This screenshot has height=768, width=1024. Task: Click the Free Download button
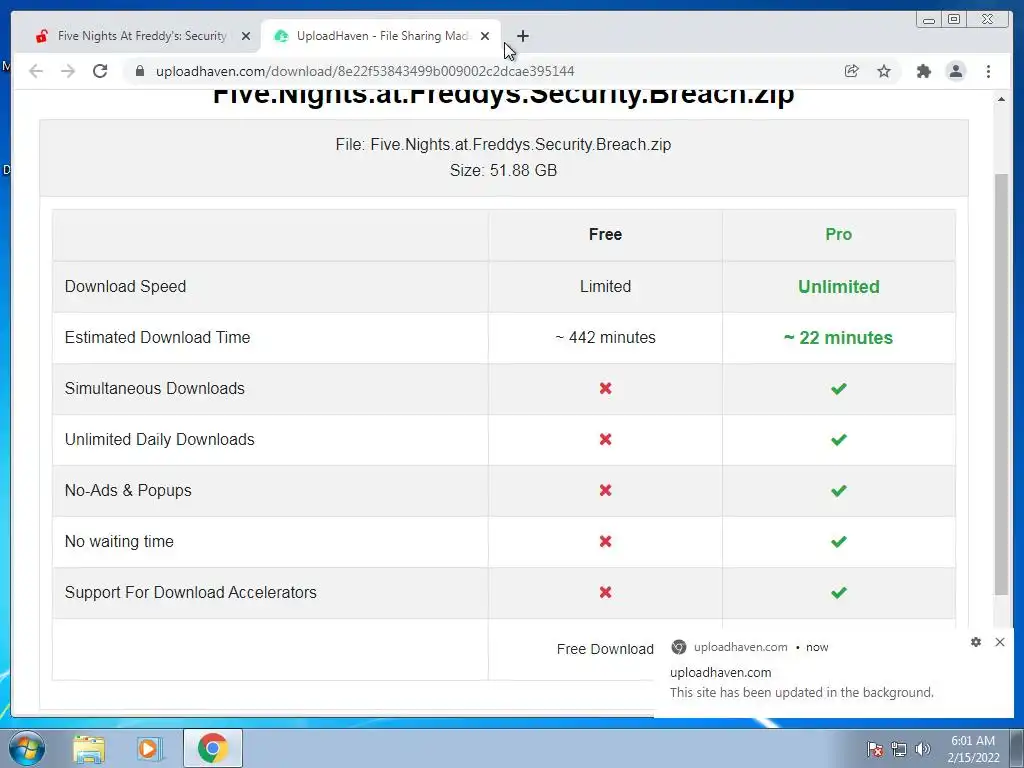[x=605, y=649]
